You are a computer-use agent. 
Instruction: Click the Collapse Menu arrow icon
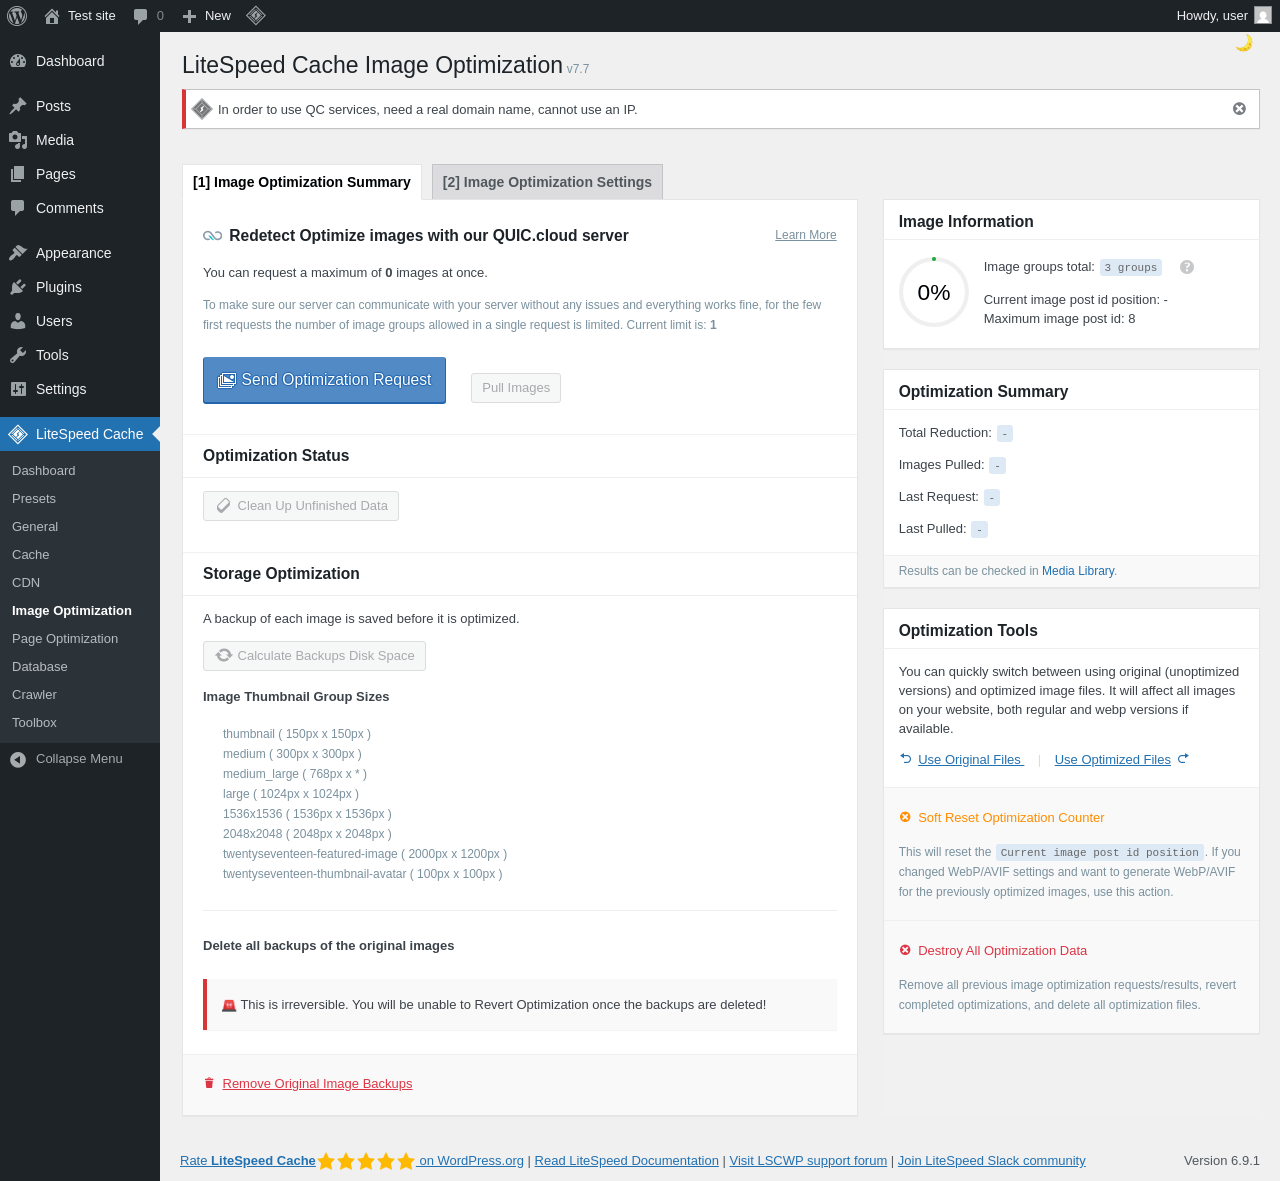18,759
